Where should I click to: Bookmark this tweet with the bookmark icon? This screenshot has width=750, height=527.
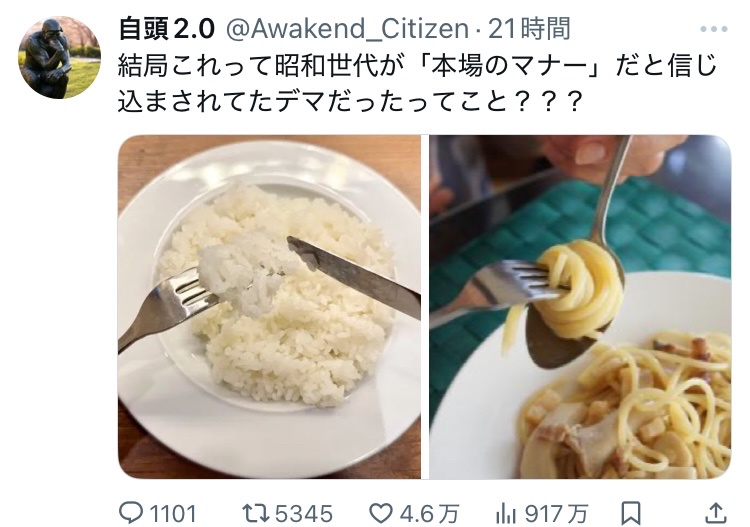pyautogui.click(x=631, y=513)
